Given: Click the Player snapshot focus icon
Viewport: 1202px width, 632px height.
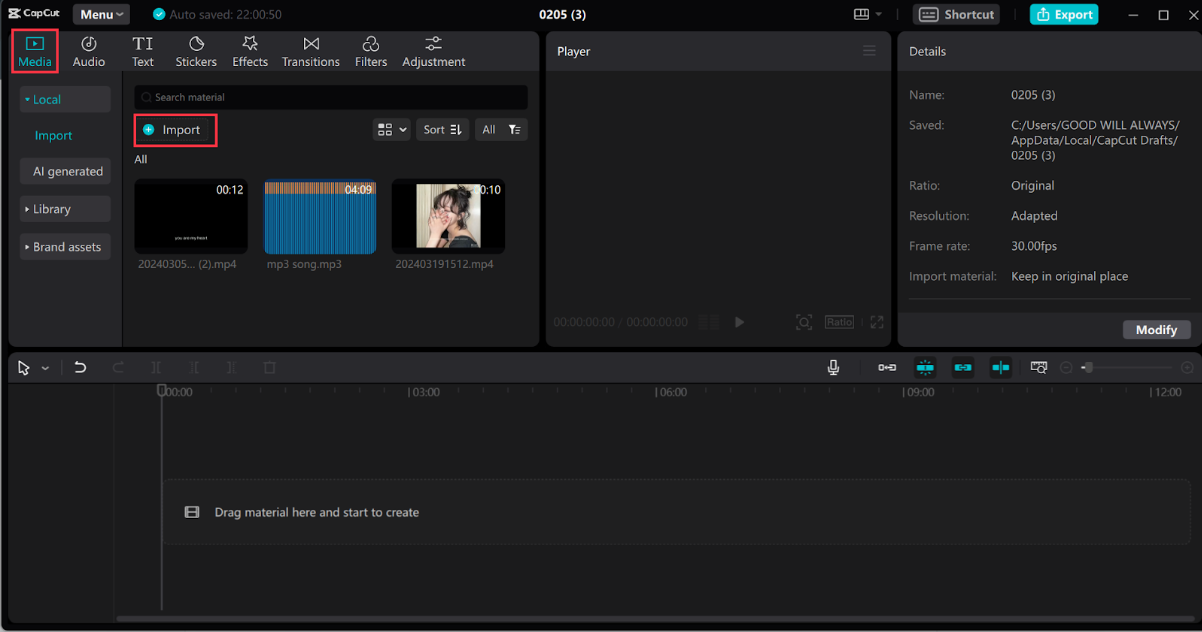Looking at the screenshot, I should [804, 322].
